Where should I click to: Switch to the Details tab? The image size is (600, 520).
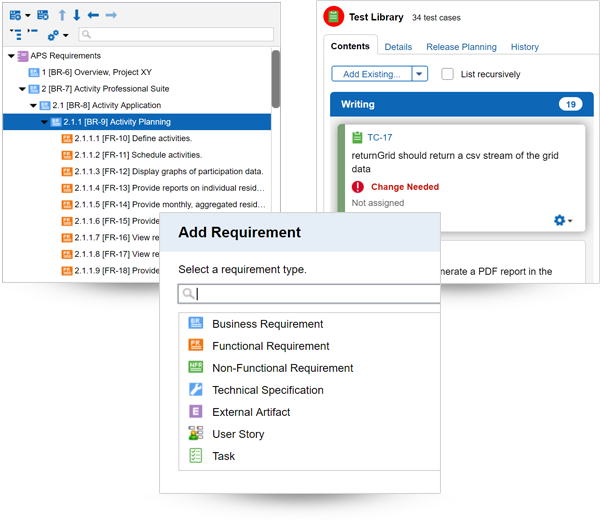pyautogui.click(x=398, y=47)
